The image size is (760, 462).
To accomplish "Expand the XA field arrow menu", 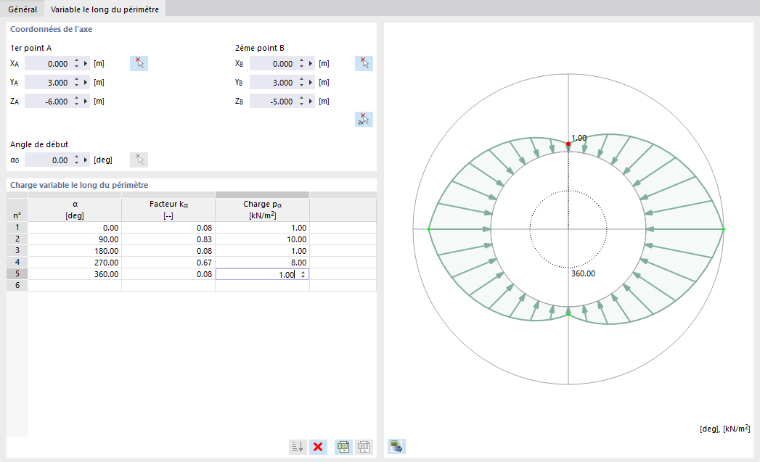I will (86, 64).
